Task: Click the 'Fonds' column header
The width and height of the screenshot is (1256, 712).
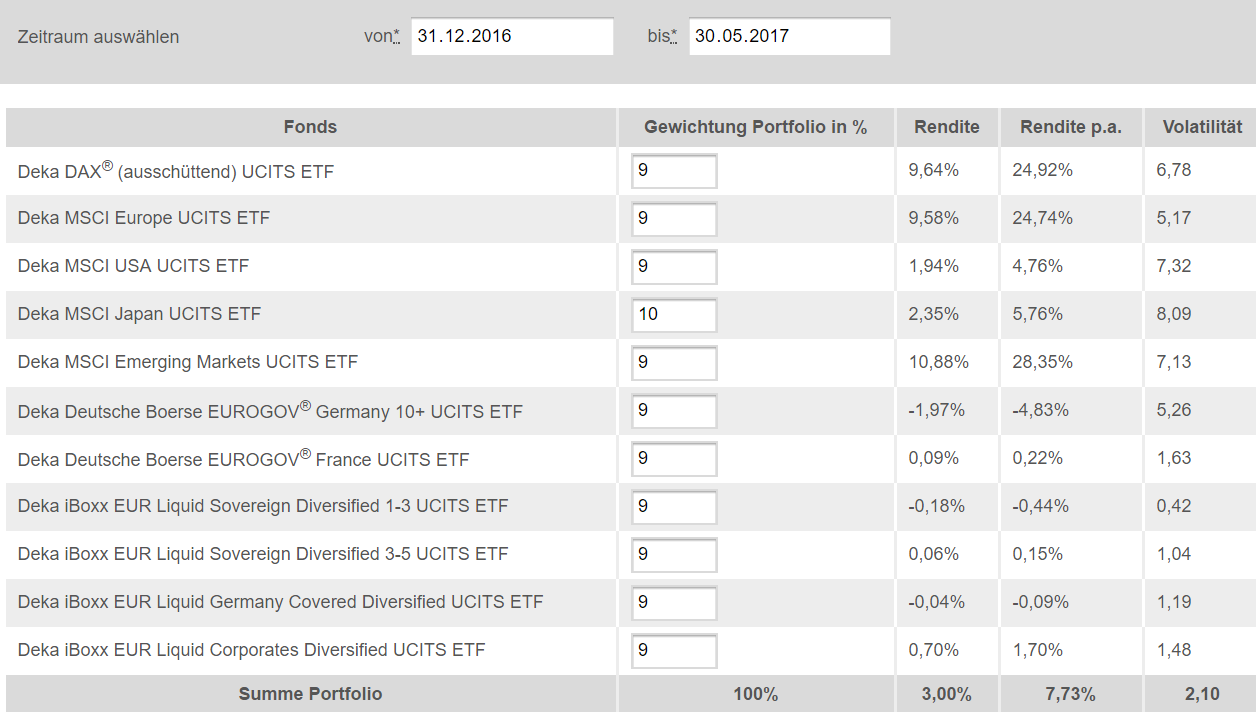Action: (x=310, y=127)
